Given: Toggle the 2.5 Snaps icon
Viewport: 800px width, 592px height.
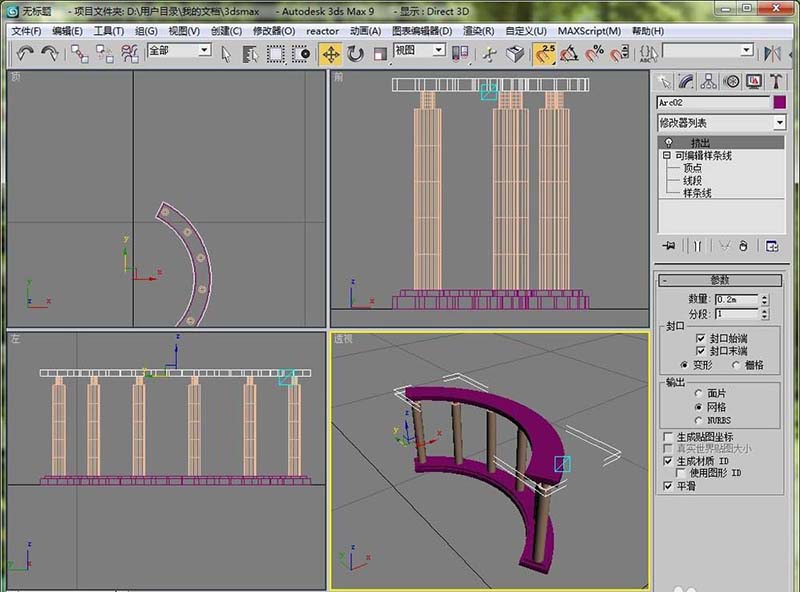Looking at the screenshot, I should [x=545, y=53].
